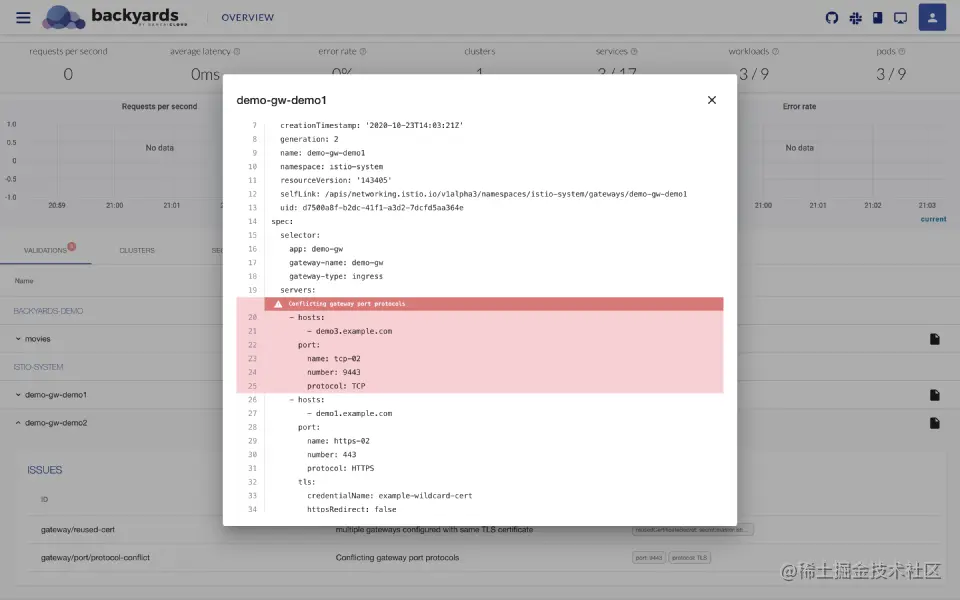This screenshot has height=600, width=960.
Task: Select the gateway/port/protocol-conflict issue
Action: 95,558
